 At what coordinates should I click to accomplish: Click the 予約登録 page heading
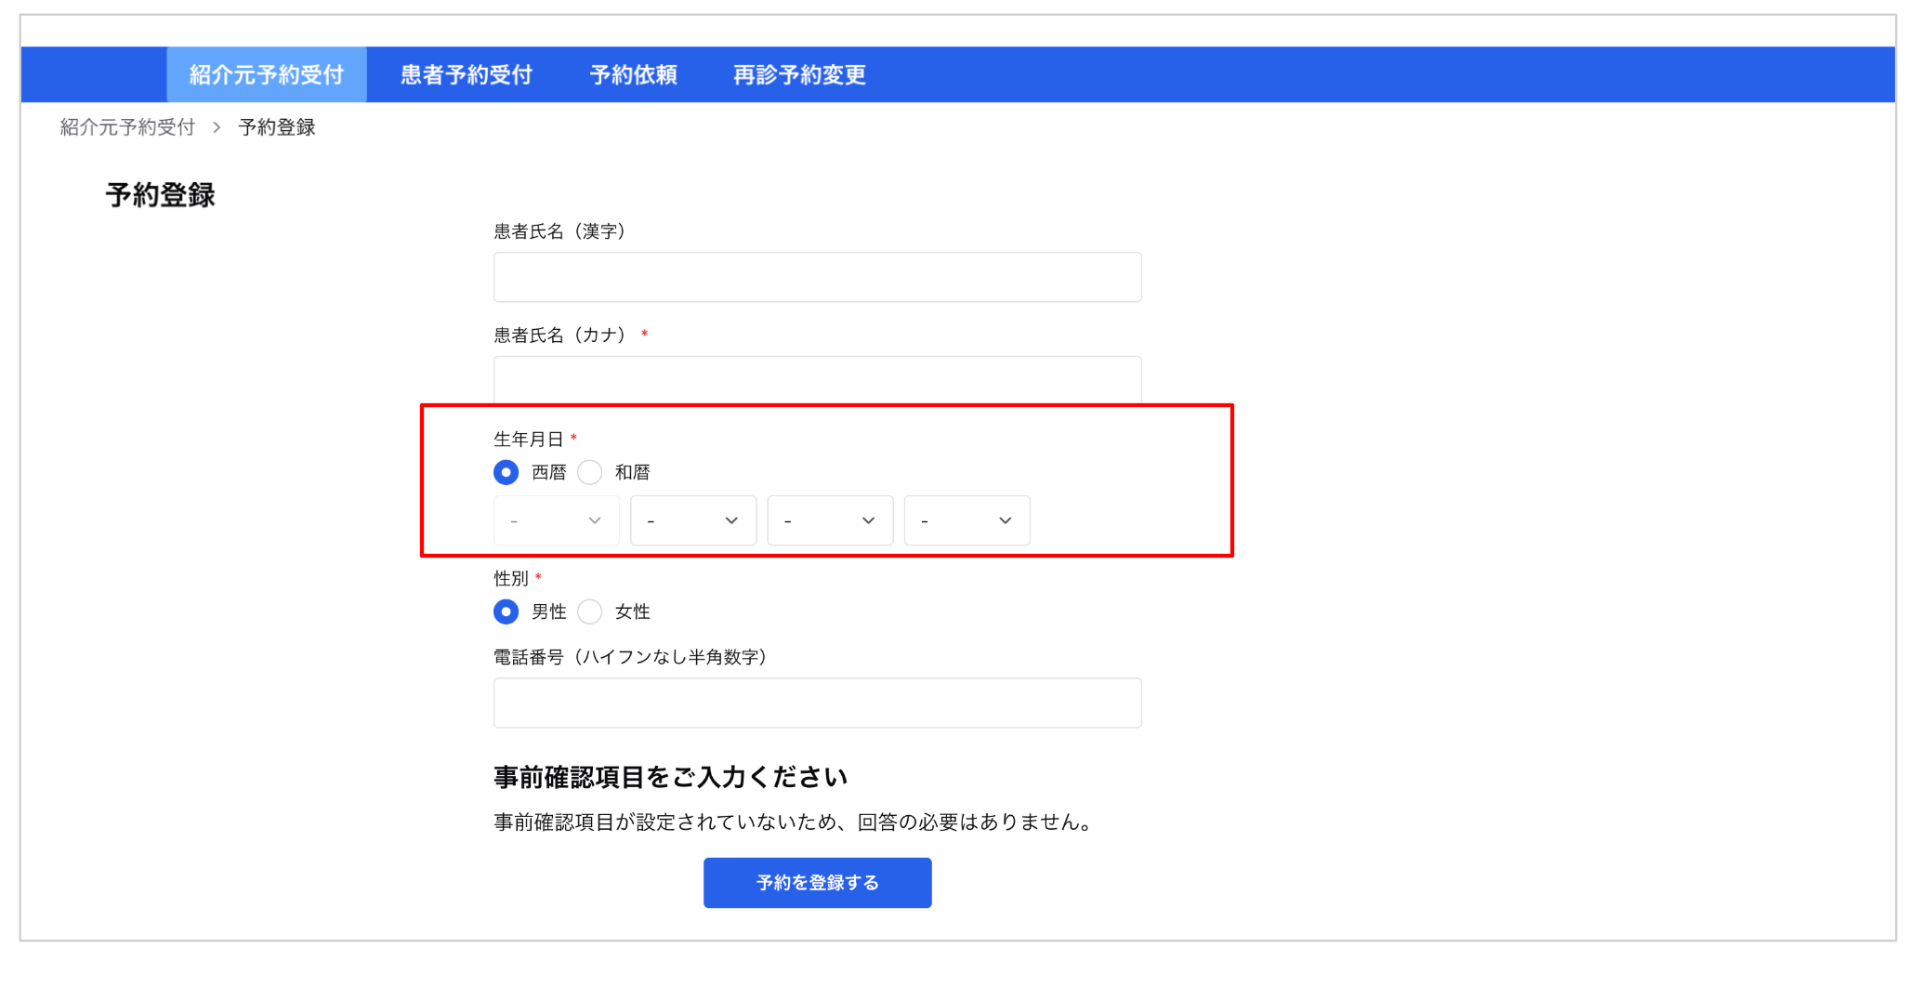coord(160,195)
